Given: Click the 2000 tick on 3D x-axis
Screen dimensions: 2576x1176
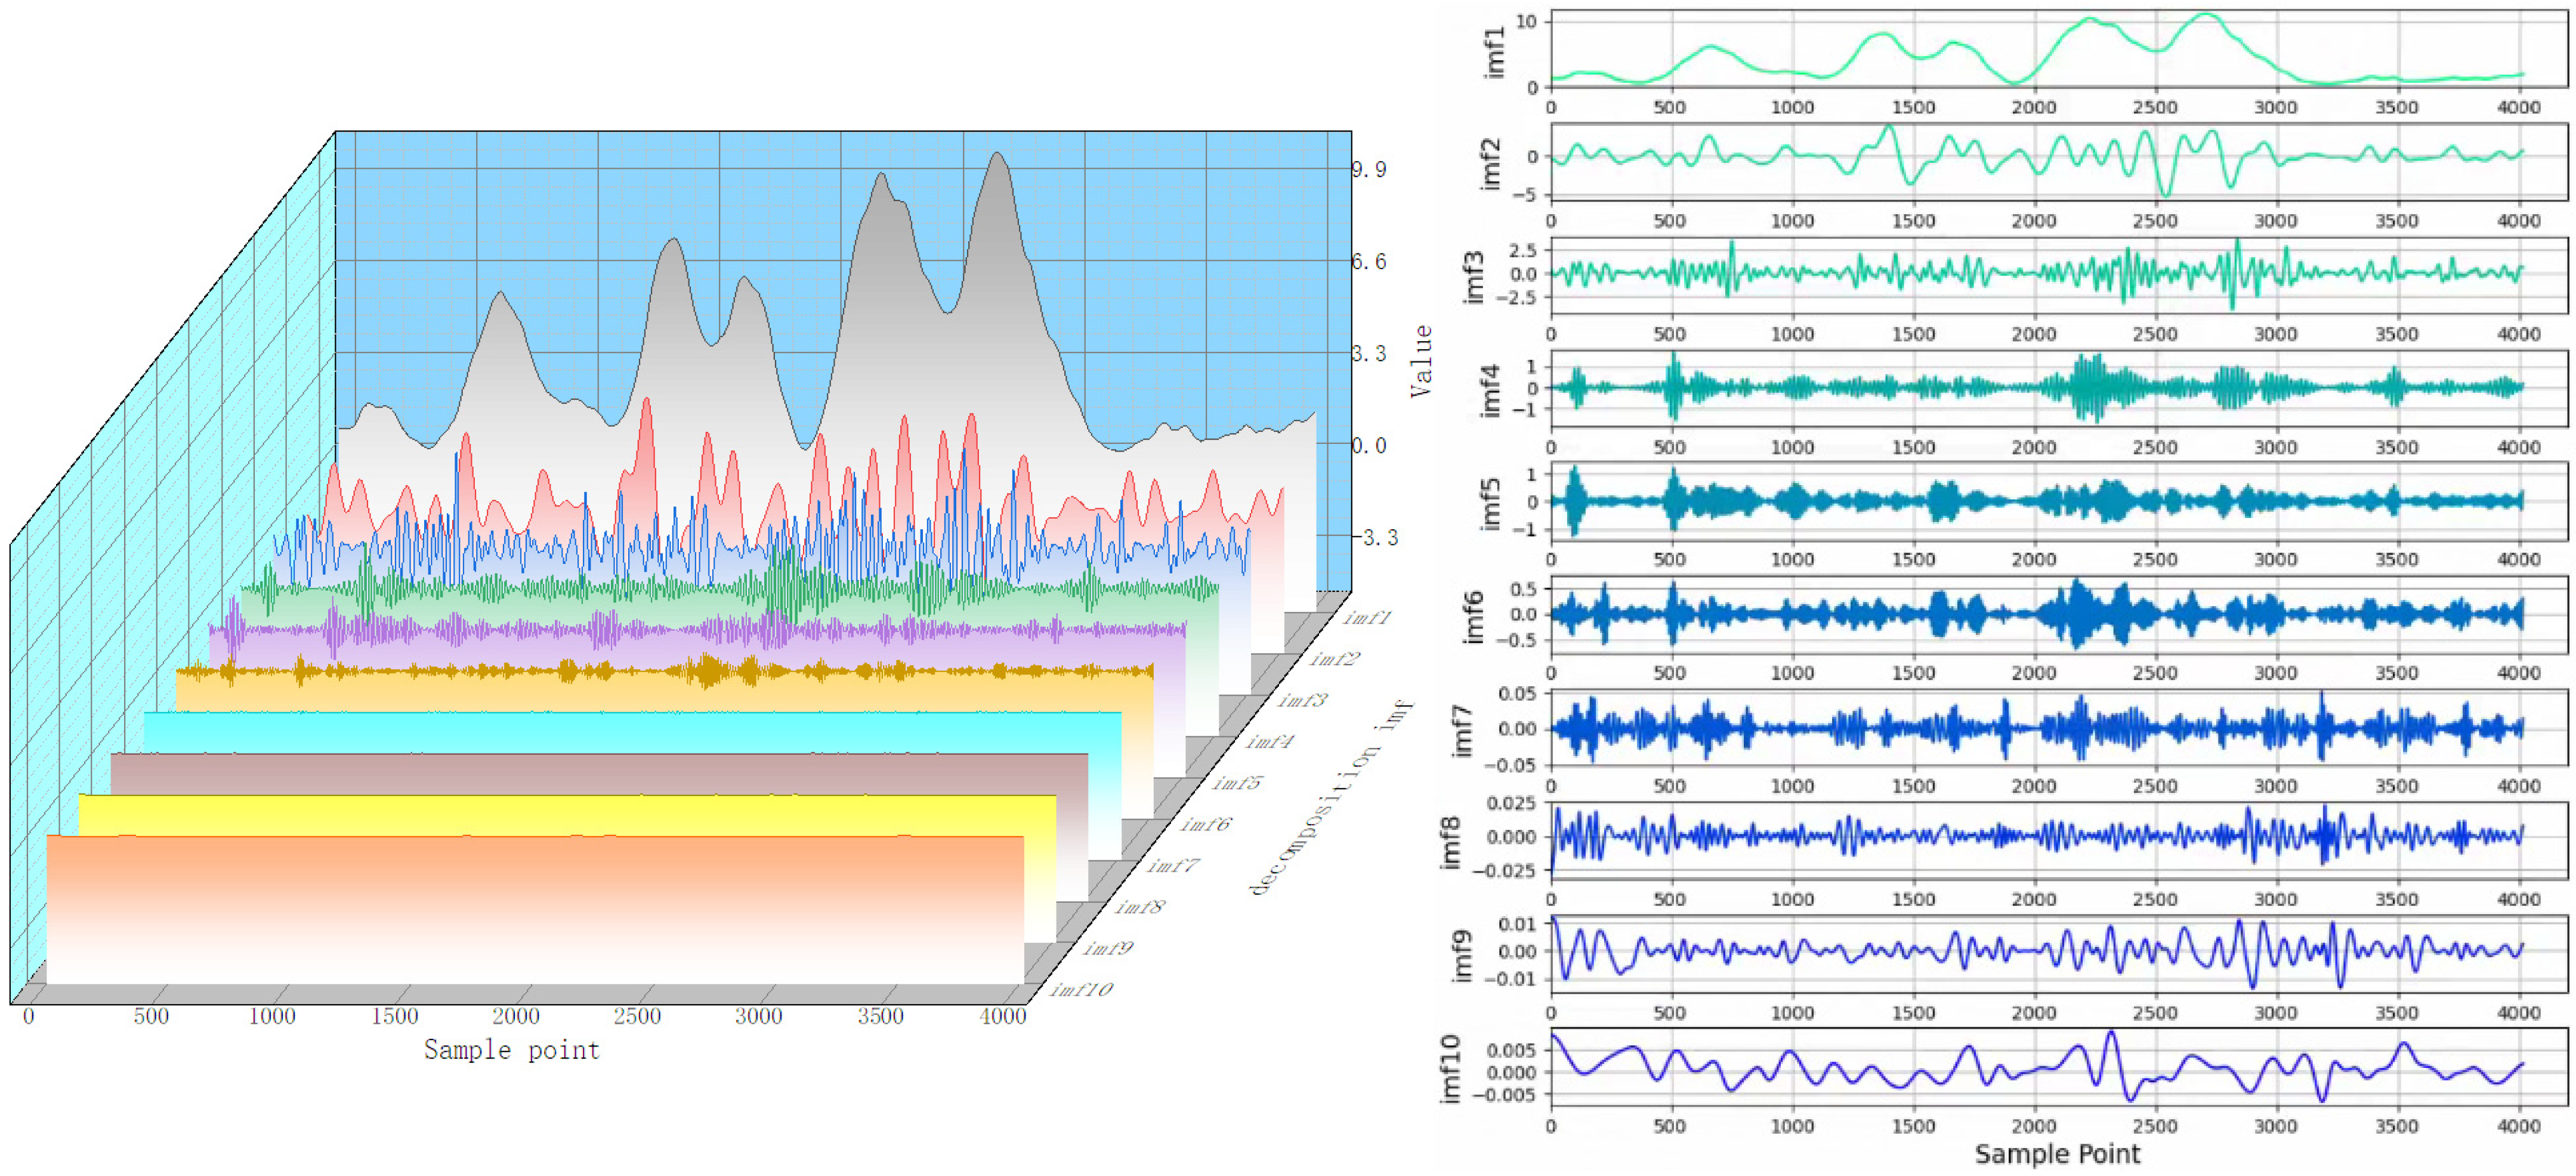Looking at the screenshot, I should 516,1016.
